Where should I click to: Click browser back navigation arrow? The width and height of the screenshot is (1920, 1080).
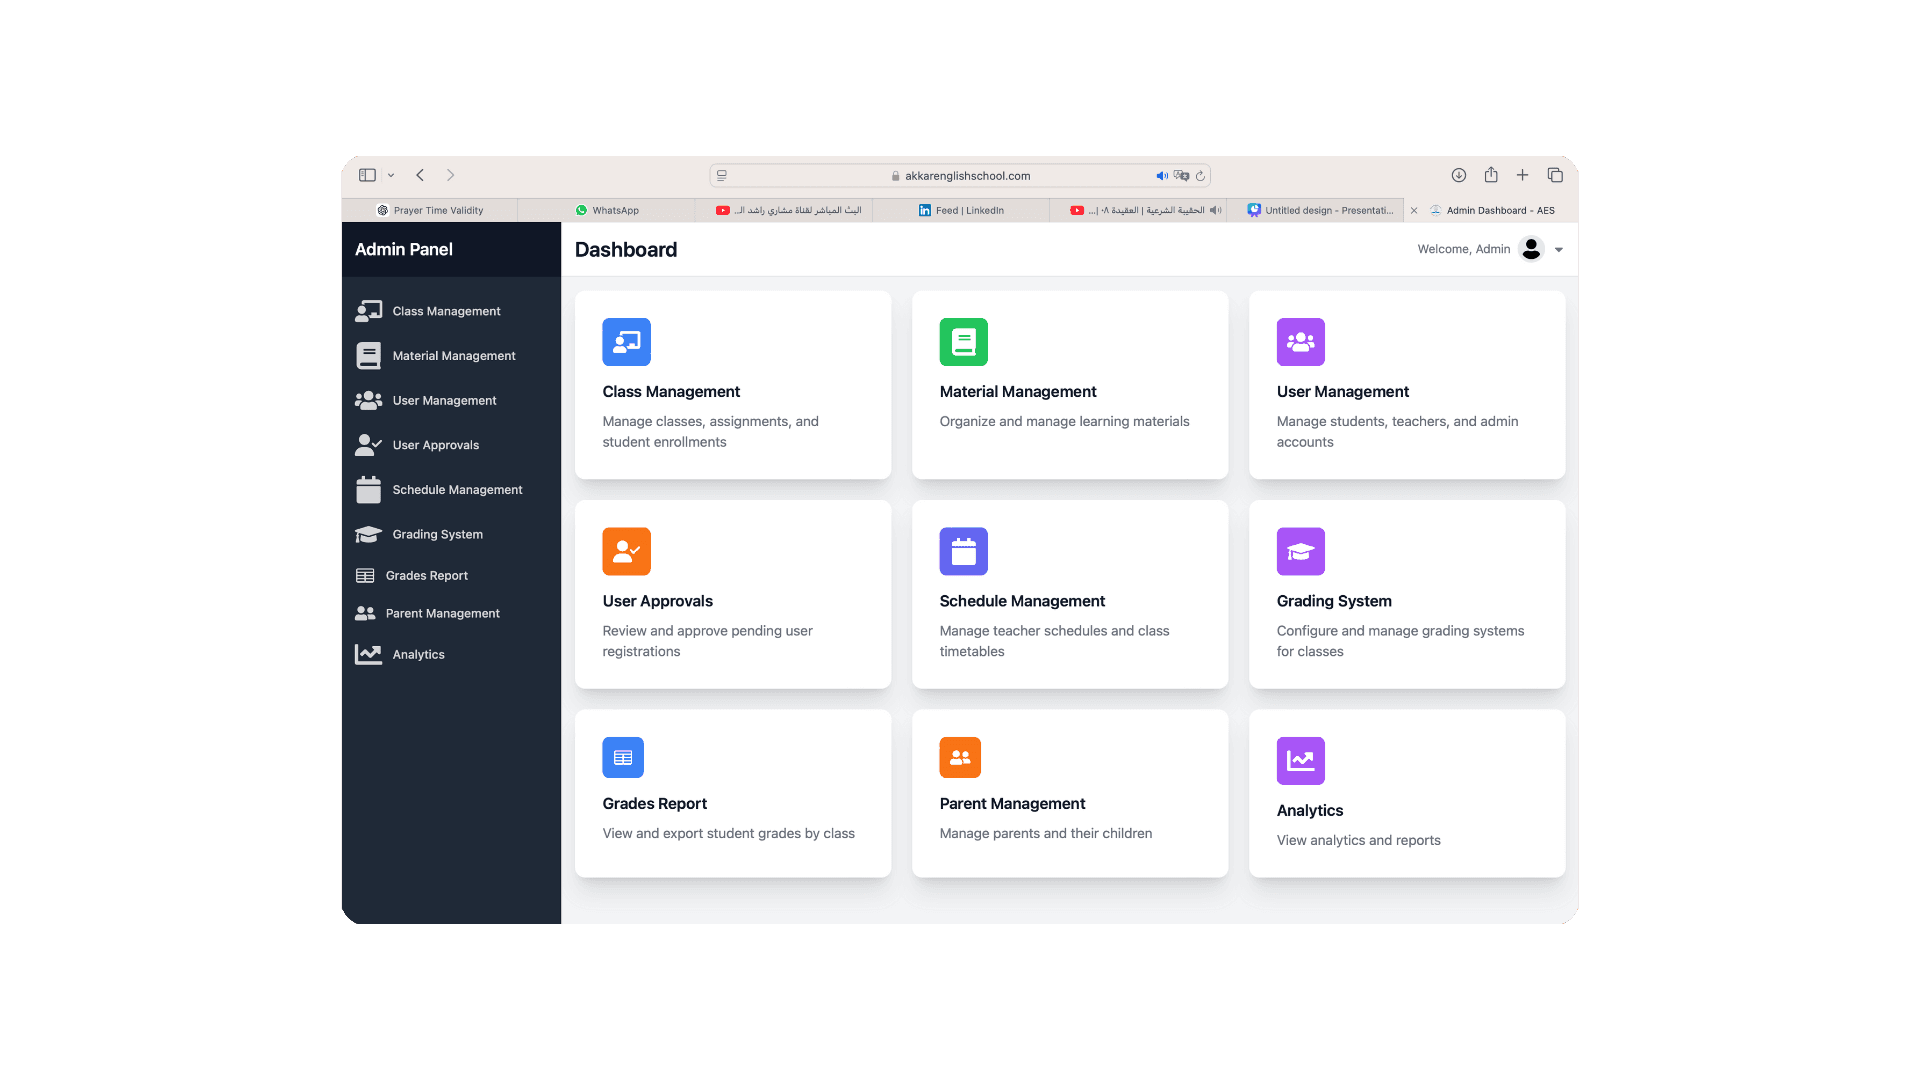click(421, 174)
